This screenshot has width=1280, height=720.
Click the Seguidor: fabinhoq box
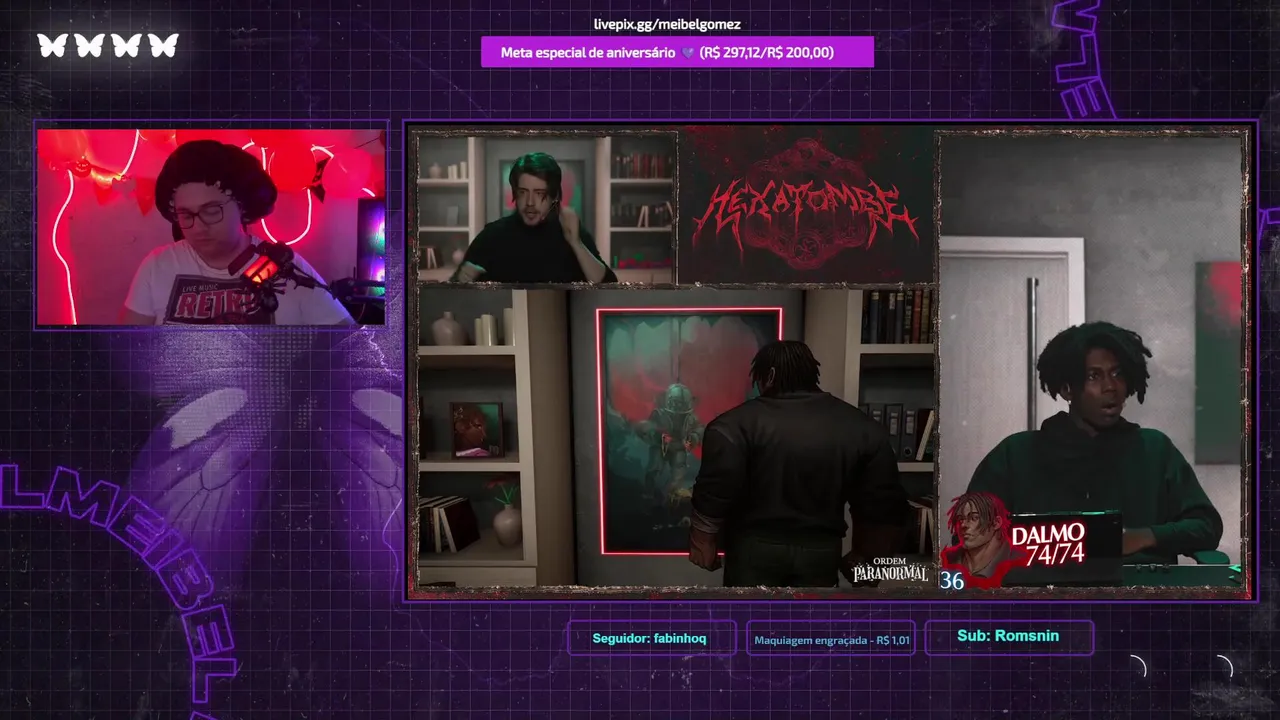click(x=650, y=638)
